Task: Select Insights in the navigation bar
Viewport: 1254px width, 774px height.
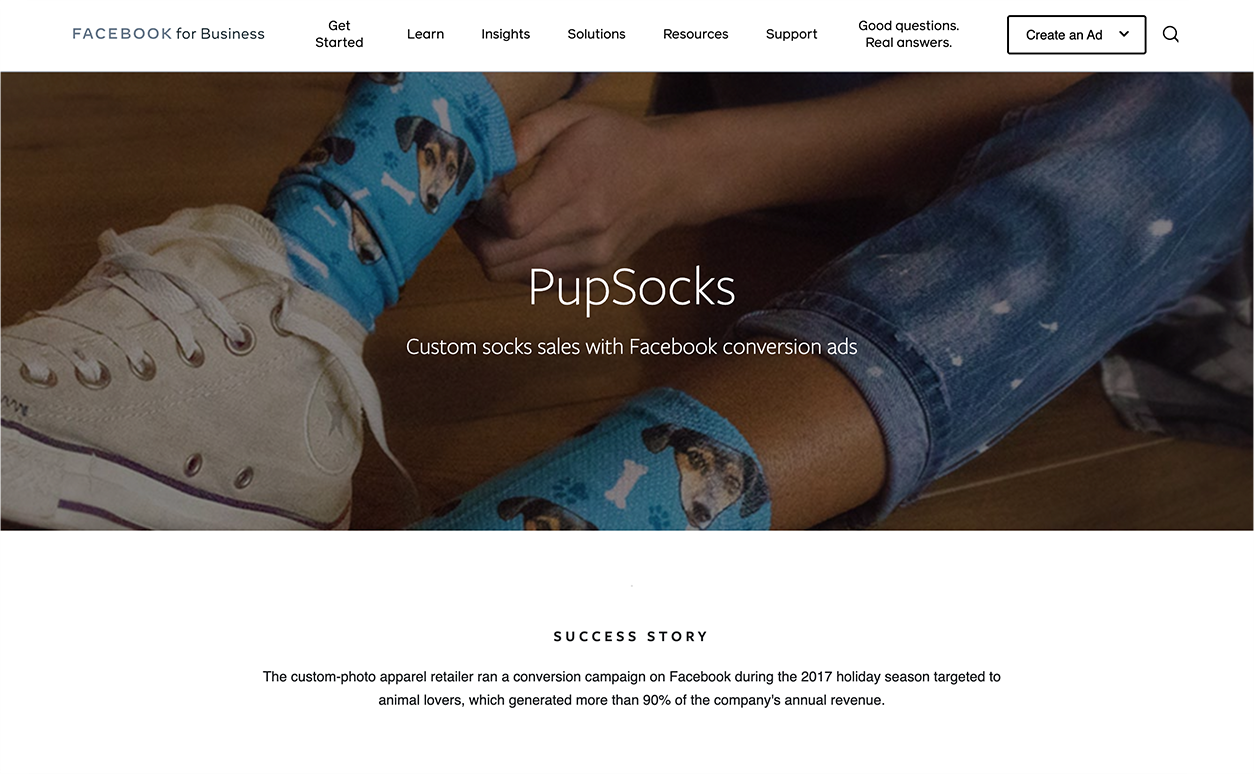Action: pos(505,34)
